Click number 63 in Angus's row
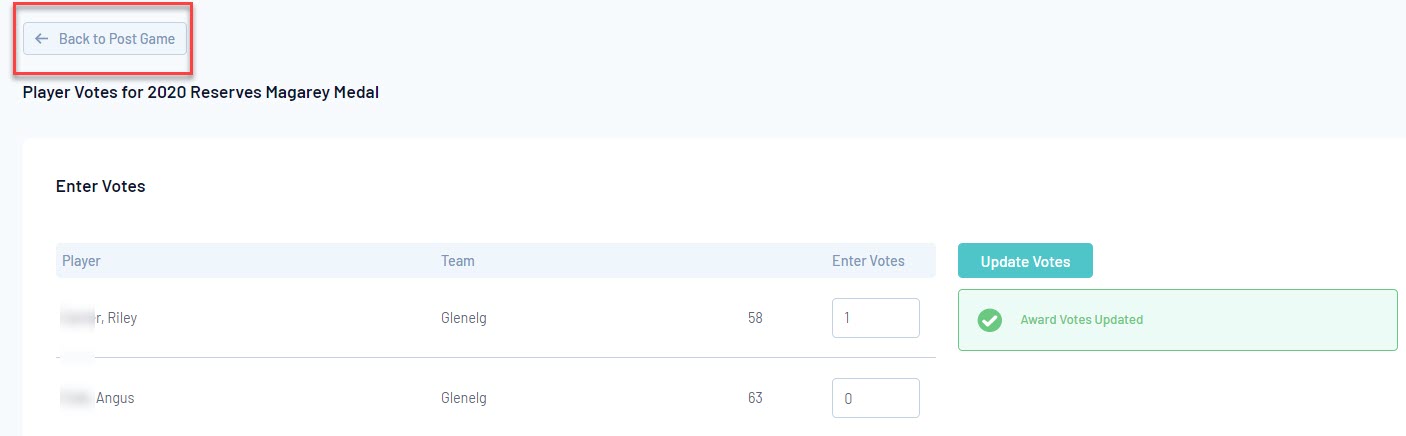 [x=755, y=398]
